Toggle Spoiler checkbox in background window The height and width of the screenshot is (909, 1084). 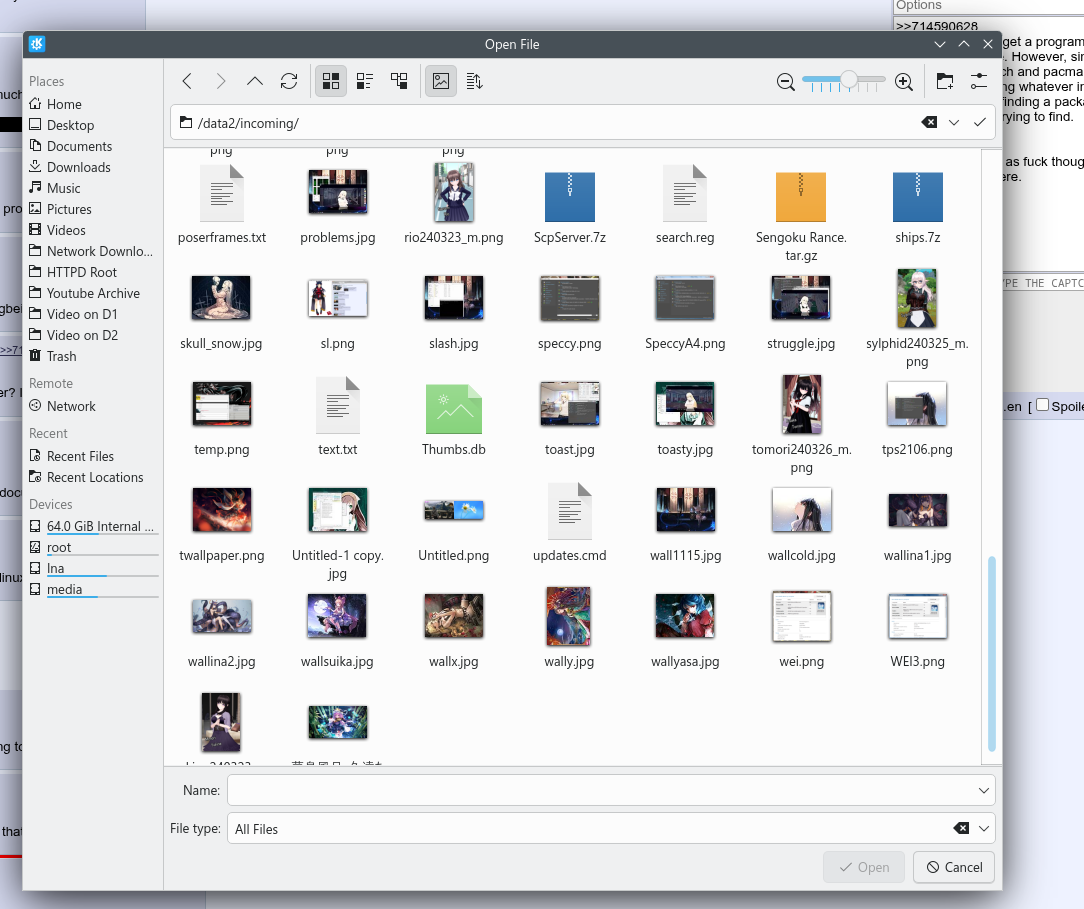pos(1043,405)
